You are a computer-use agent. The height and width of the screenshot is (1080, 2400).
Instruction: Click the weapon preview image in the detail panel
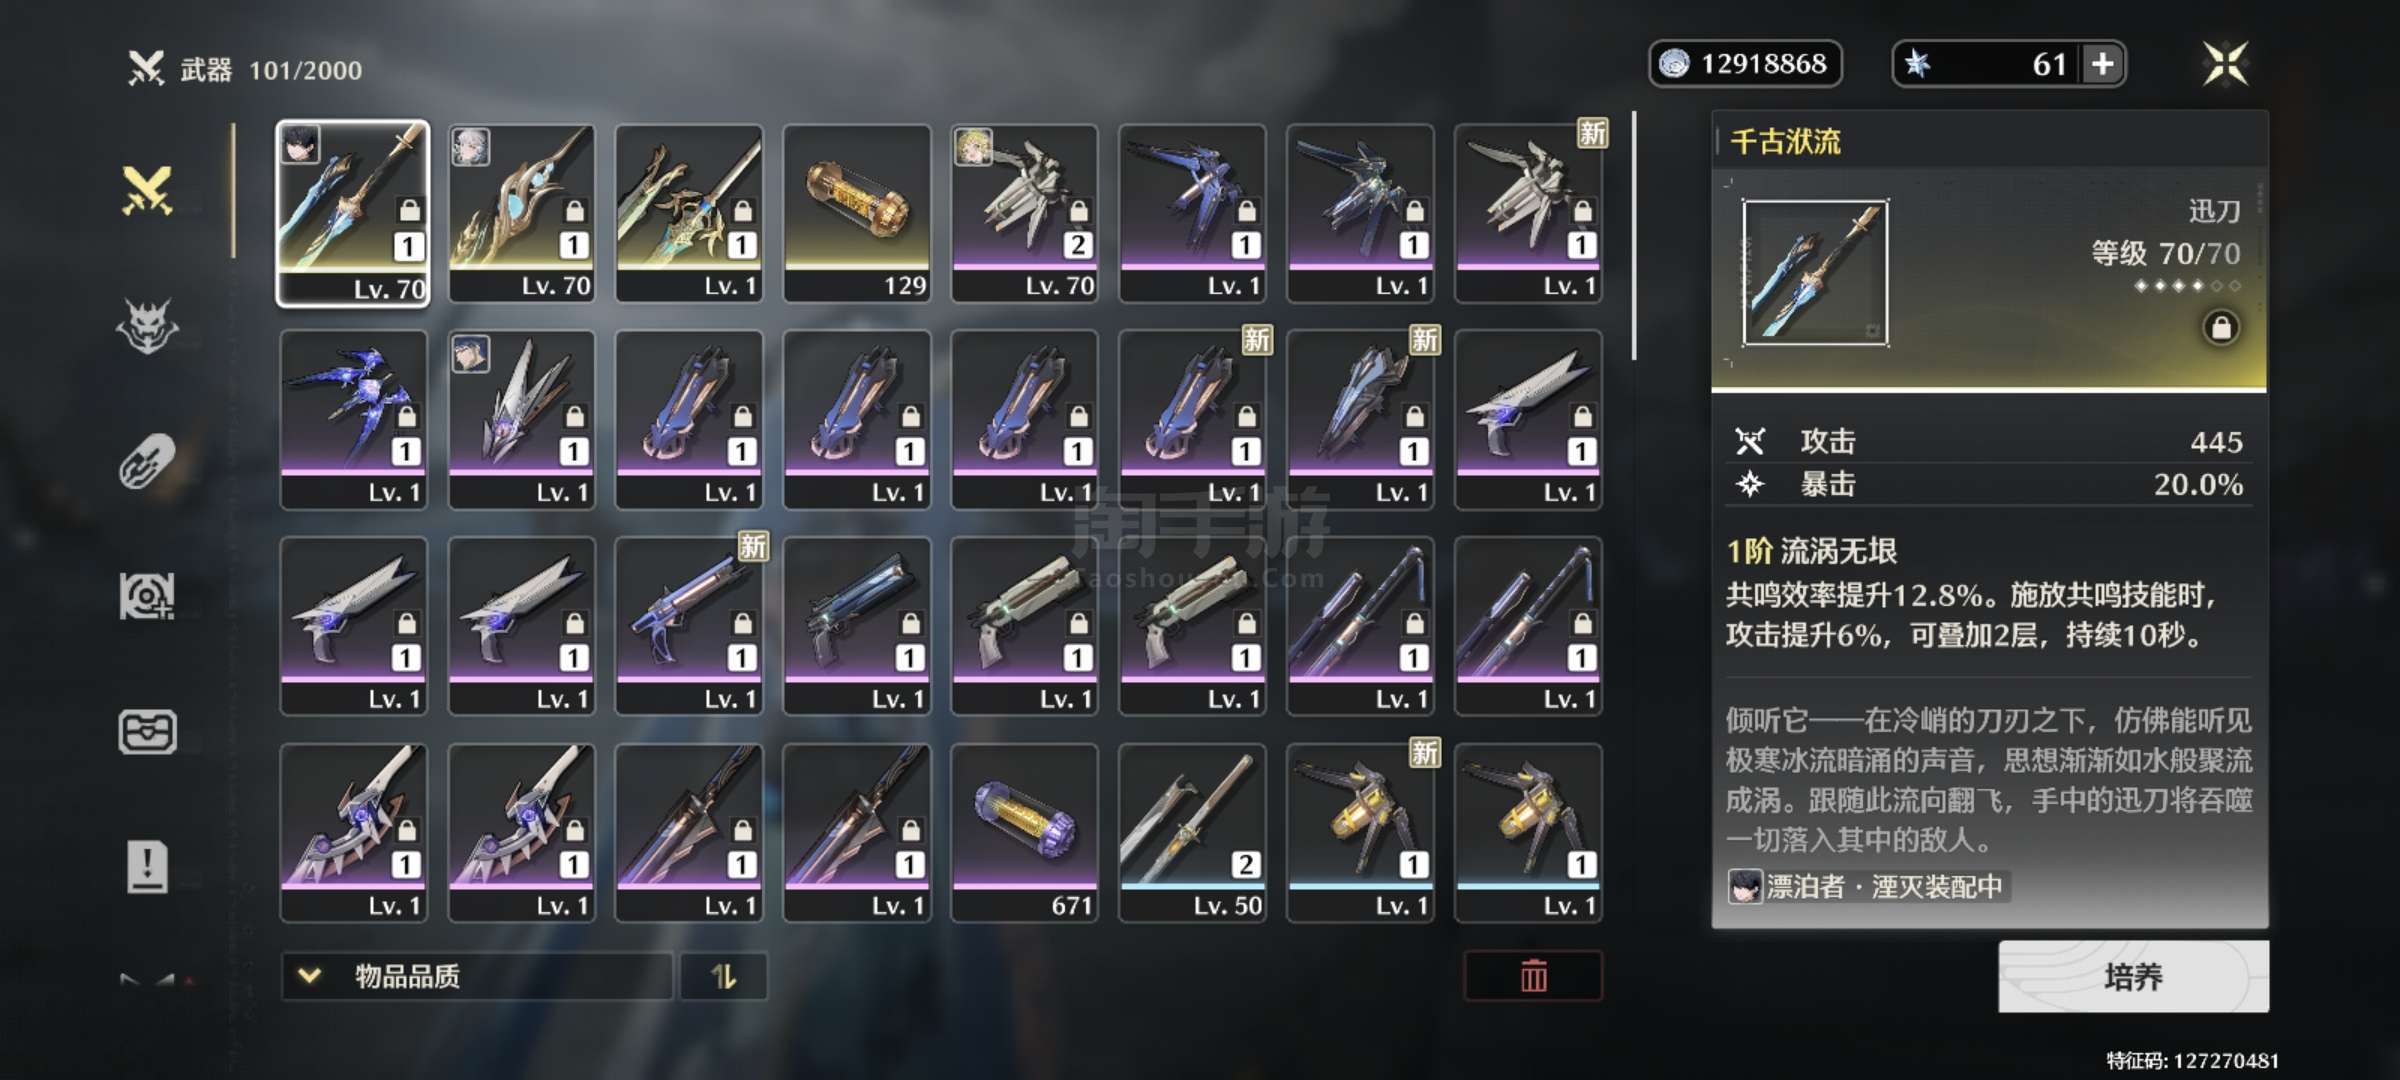pos(1815,273)
